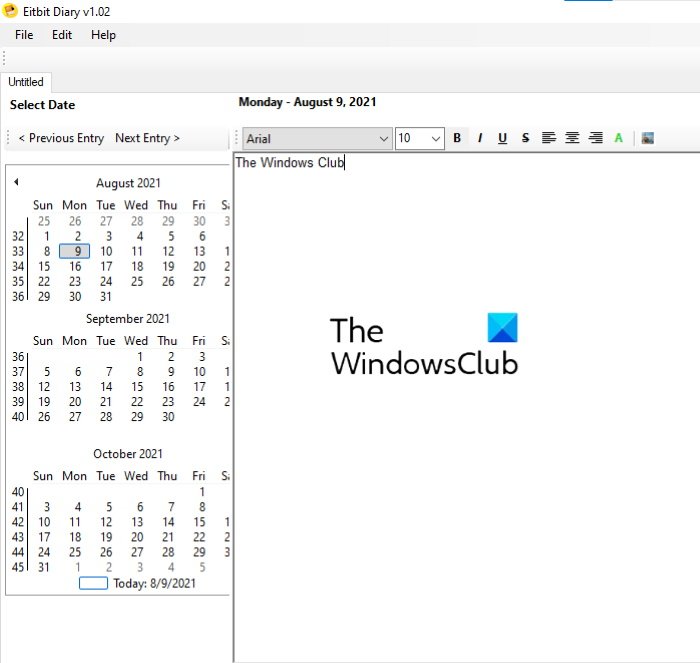Select October 25 in the calendar
This screenshot has height=663, width=700.
[x=75, y=552]
